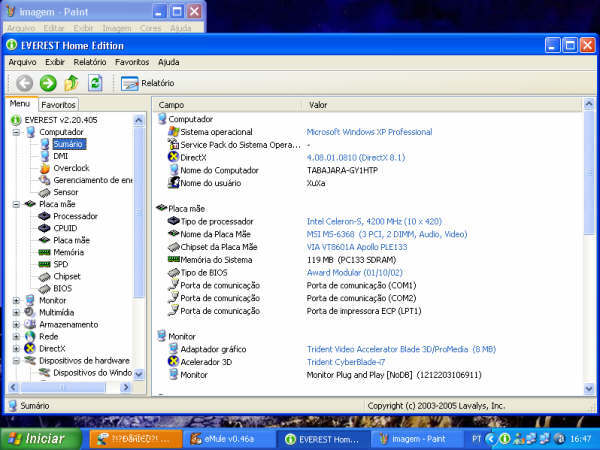
Task: Click the PT language indicator in taskbar
Action: tap(476, 439)
